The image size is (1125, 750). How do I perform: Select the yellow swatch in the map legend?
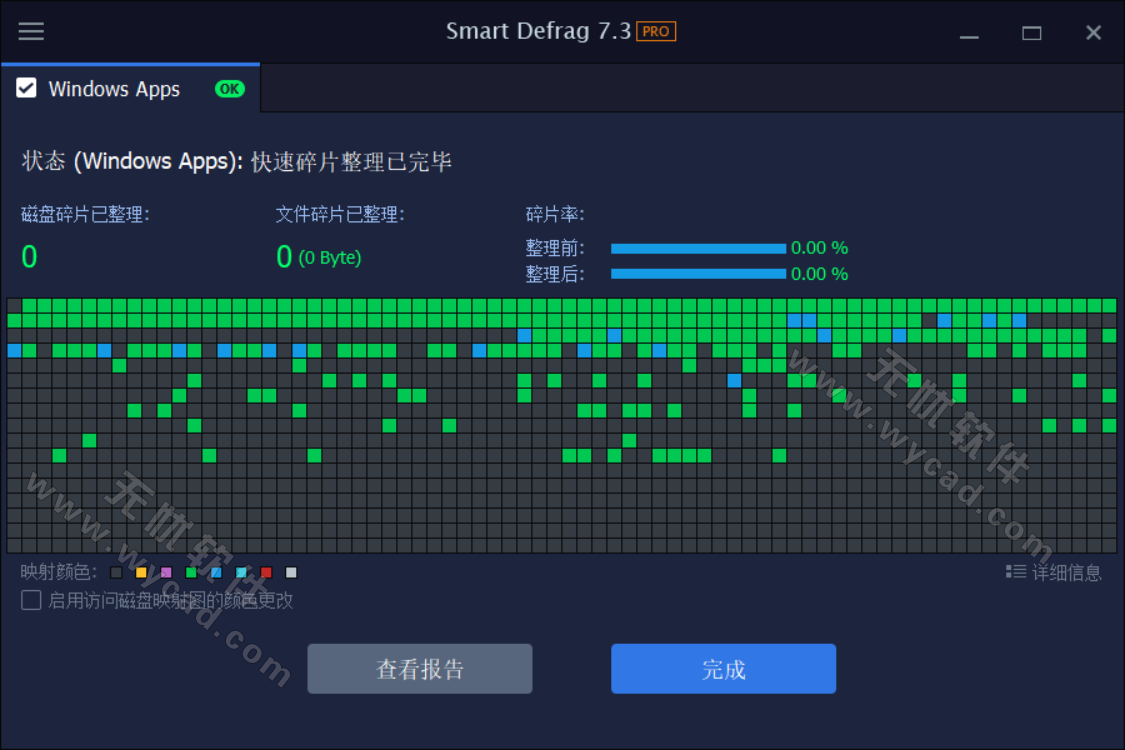pyautogui.click(x=142, y=572)
